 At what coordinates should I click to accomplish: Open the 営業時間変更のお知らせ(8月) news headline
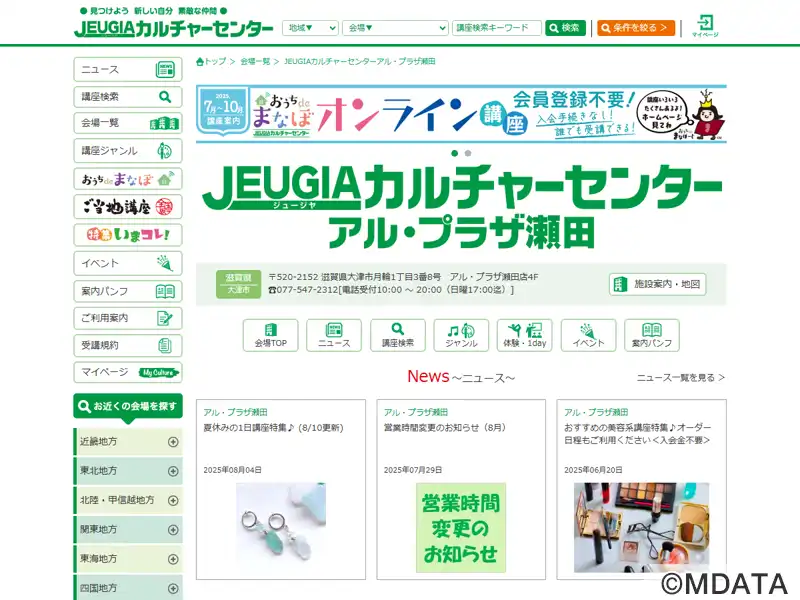pos(445,428)
